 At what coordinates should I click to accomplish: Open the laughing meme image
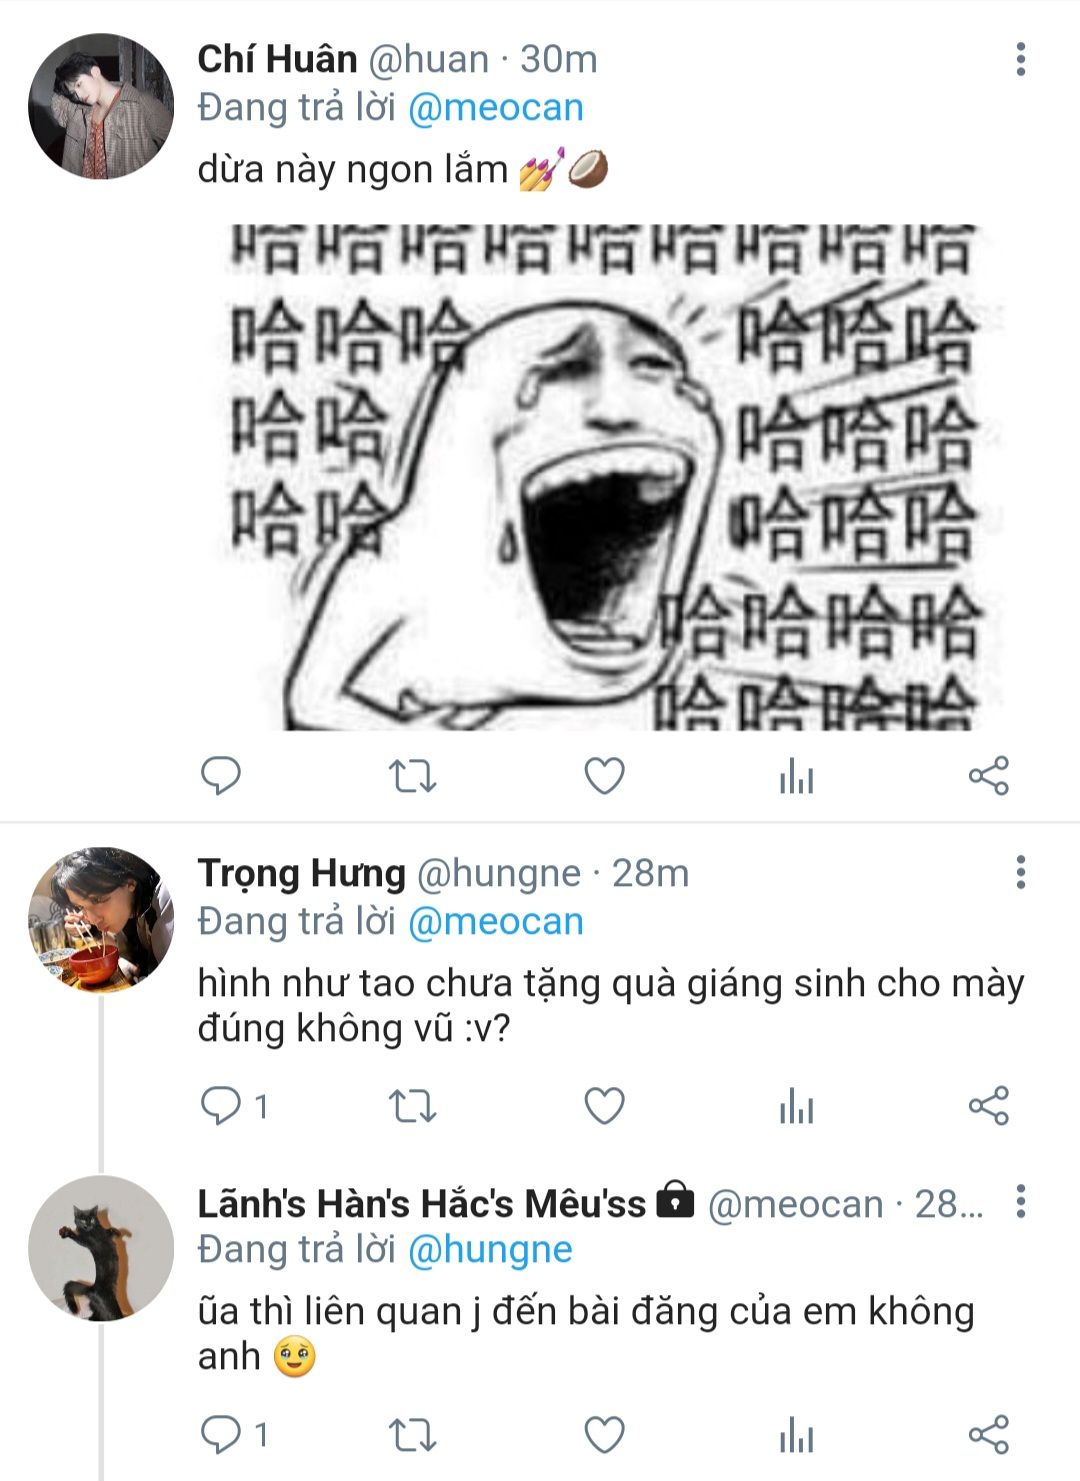pyautogui.click(x=603, y=476)
